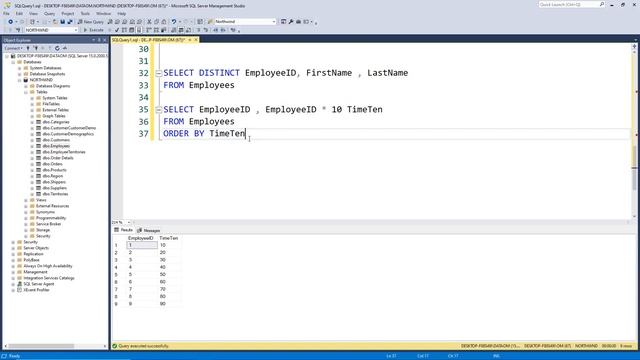
Task: Select dbo.Products in the tree
Action: [x=54, y=170]
